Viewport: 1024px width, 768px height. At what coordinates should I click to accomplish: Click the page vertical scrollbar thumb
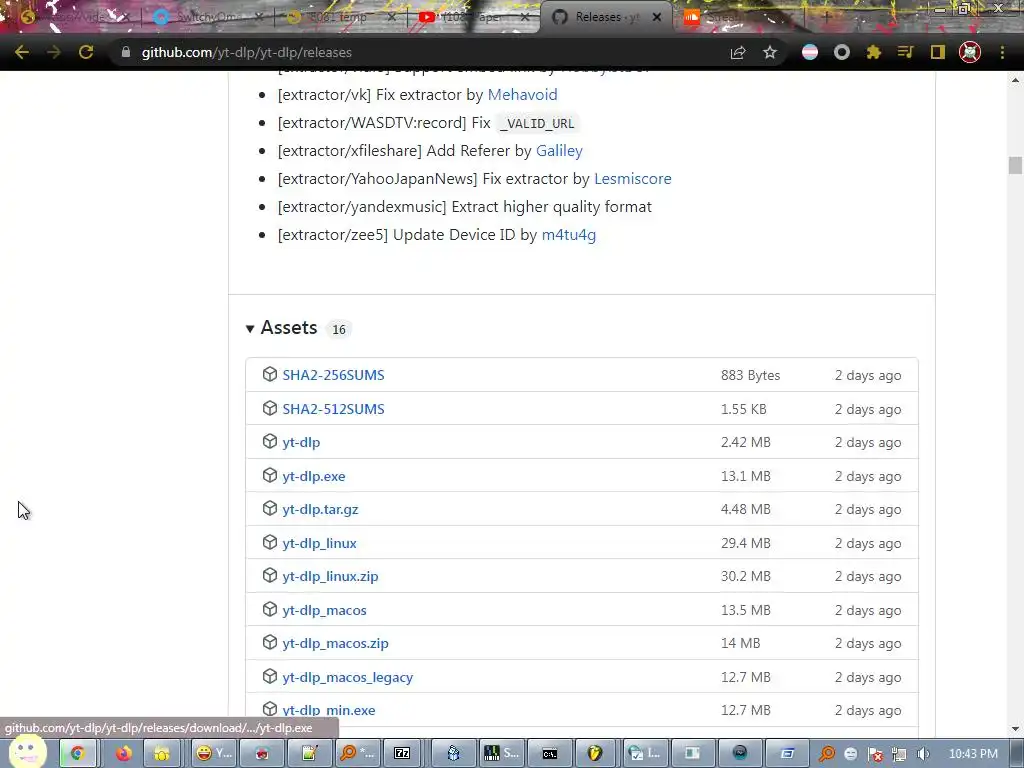[x=1014, y=165]
